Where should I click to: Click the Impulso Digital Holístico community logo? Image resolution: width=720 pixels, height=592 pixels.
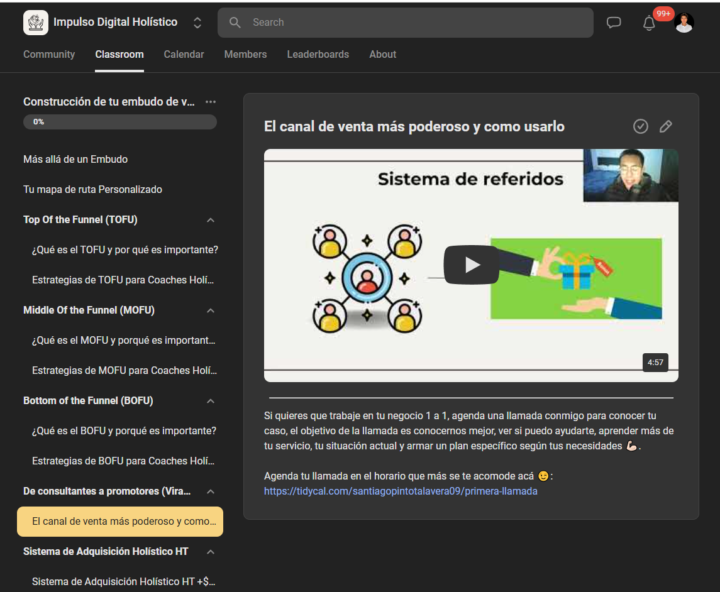click(35, 22)
